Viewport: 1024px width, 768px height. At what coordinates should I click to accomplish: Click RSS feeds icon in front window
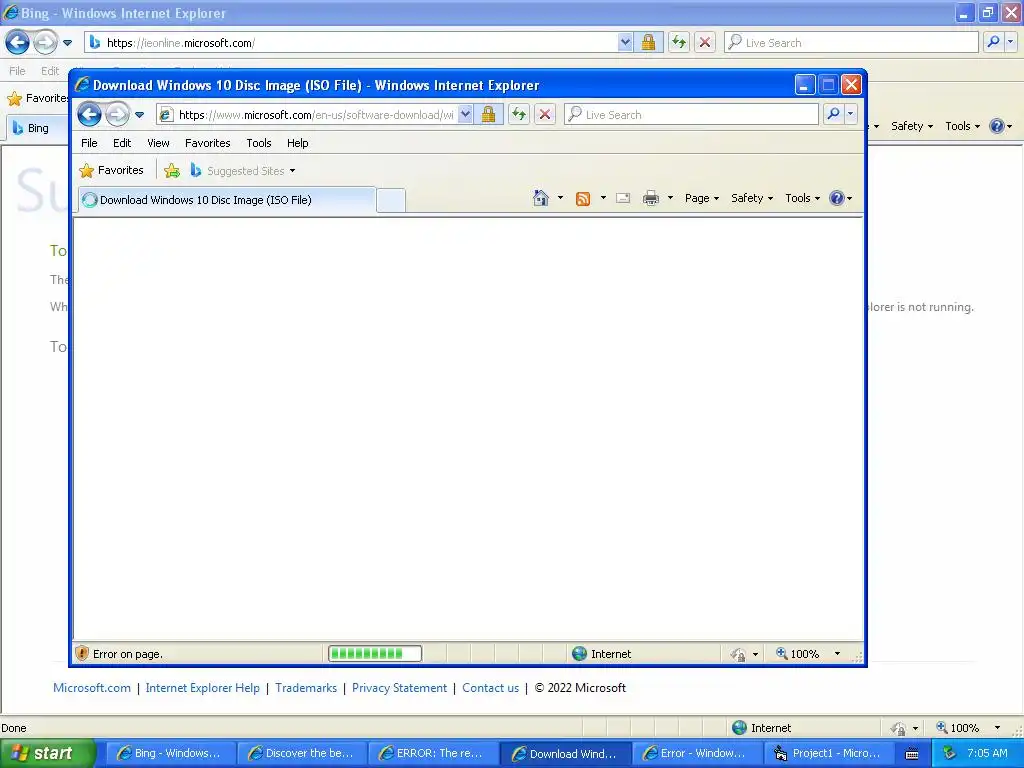coord(583,199)
